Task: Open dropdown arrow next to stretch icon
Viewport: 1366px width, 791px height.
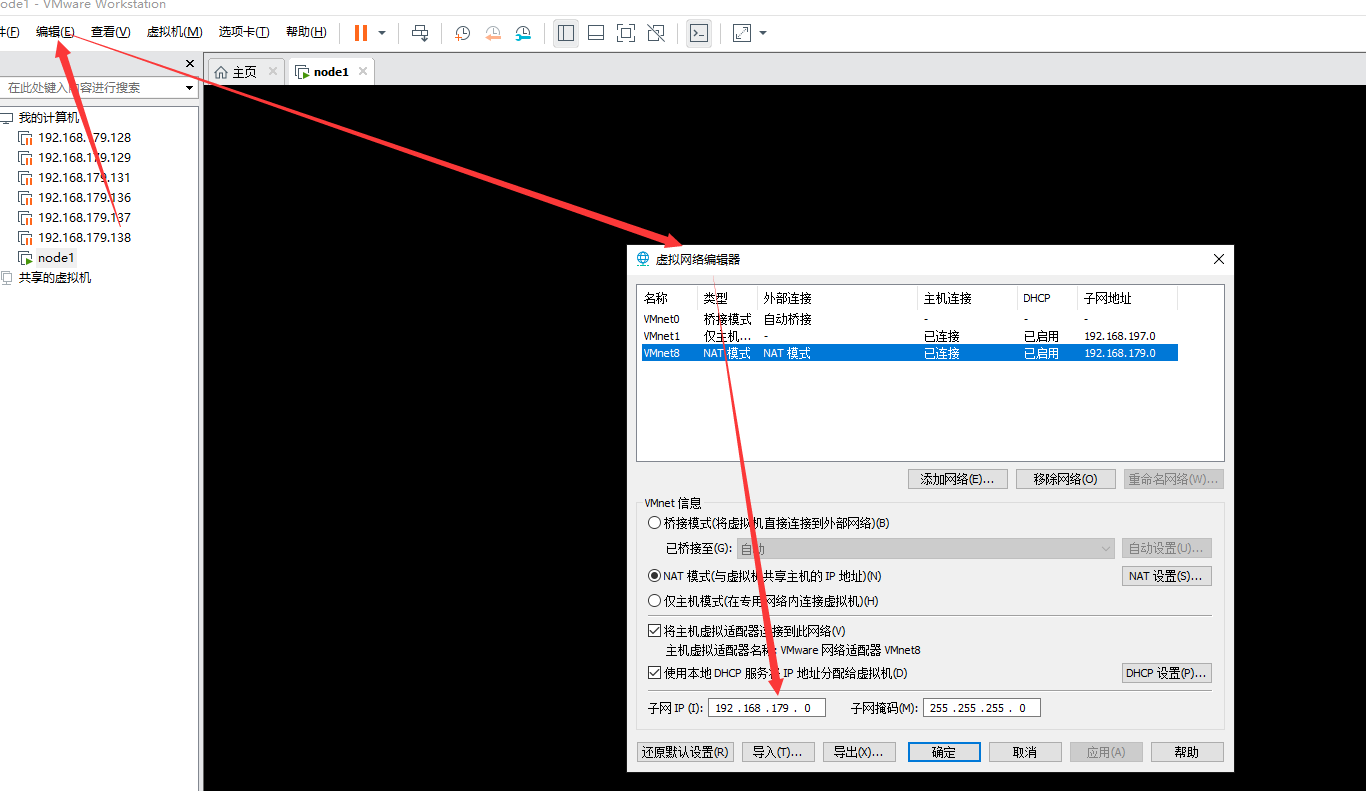Action: 763,33
